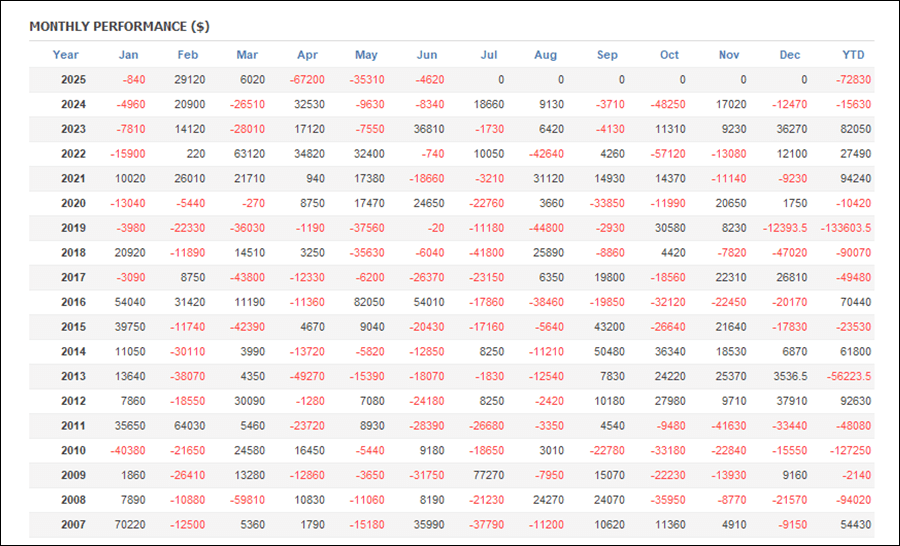900x546 pixels.
Task: Select the 2017 year row label
Action: click(x=73, y=277)
